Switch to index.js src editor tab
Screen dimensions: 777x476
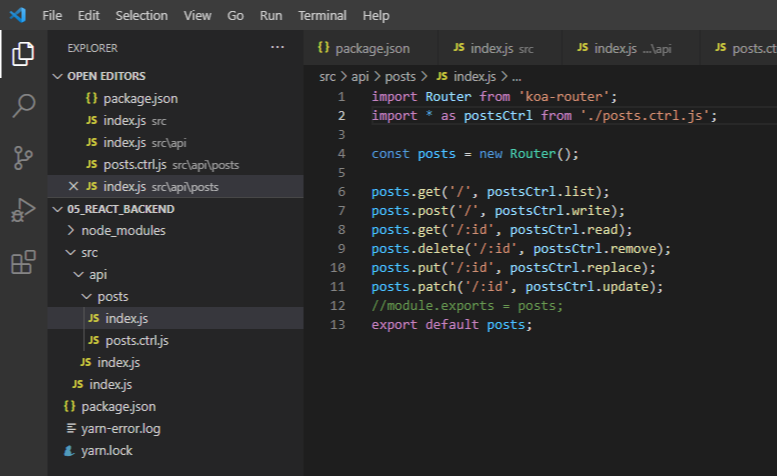pyautogui.click(x=500, y=48)
